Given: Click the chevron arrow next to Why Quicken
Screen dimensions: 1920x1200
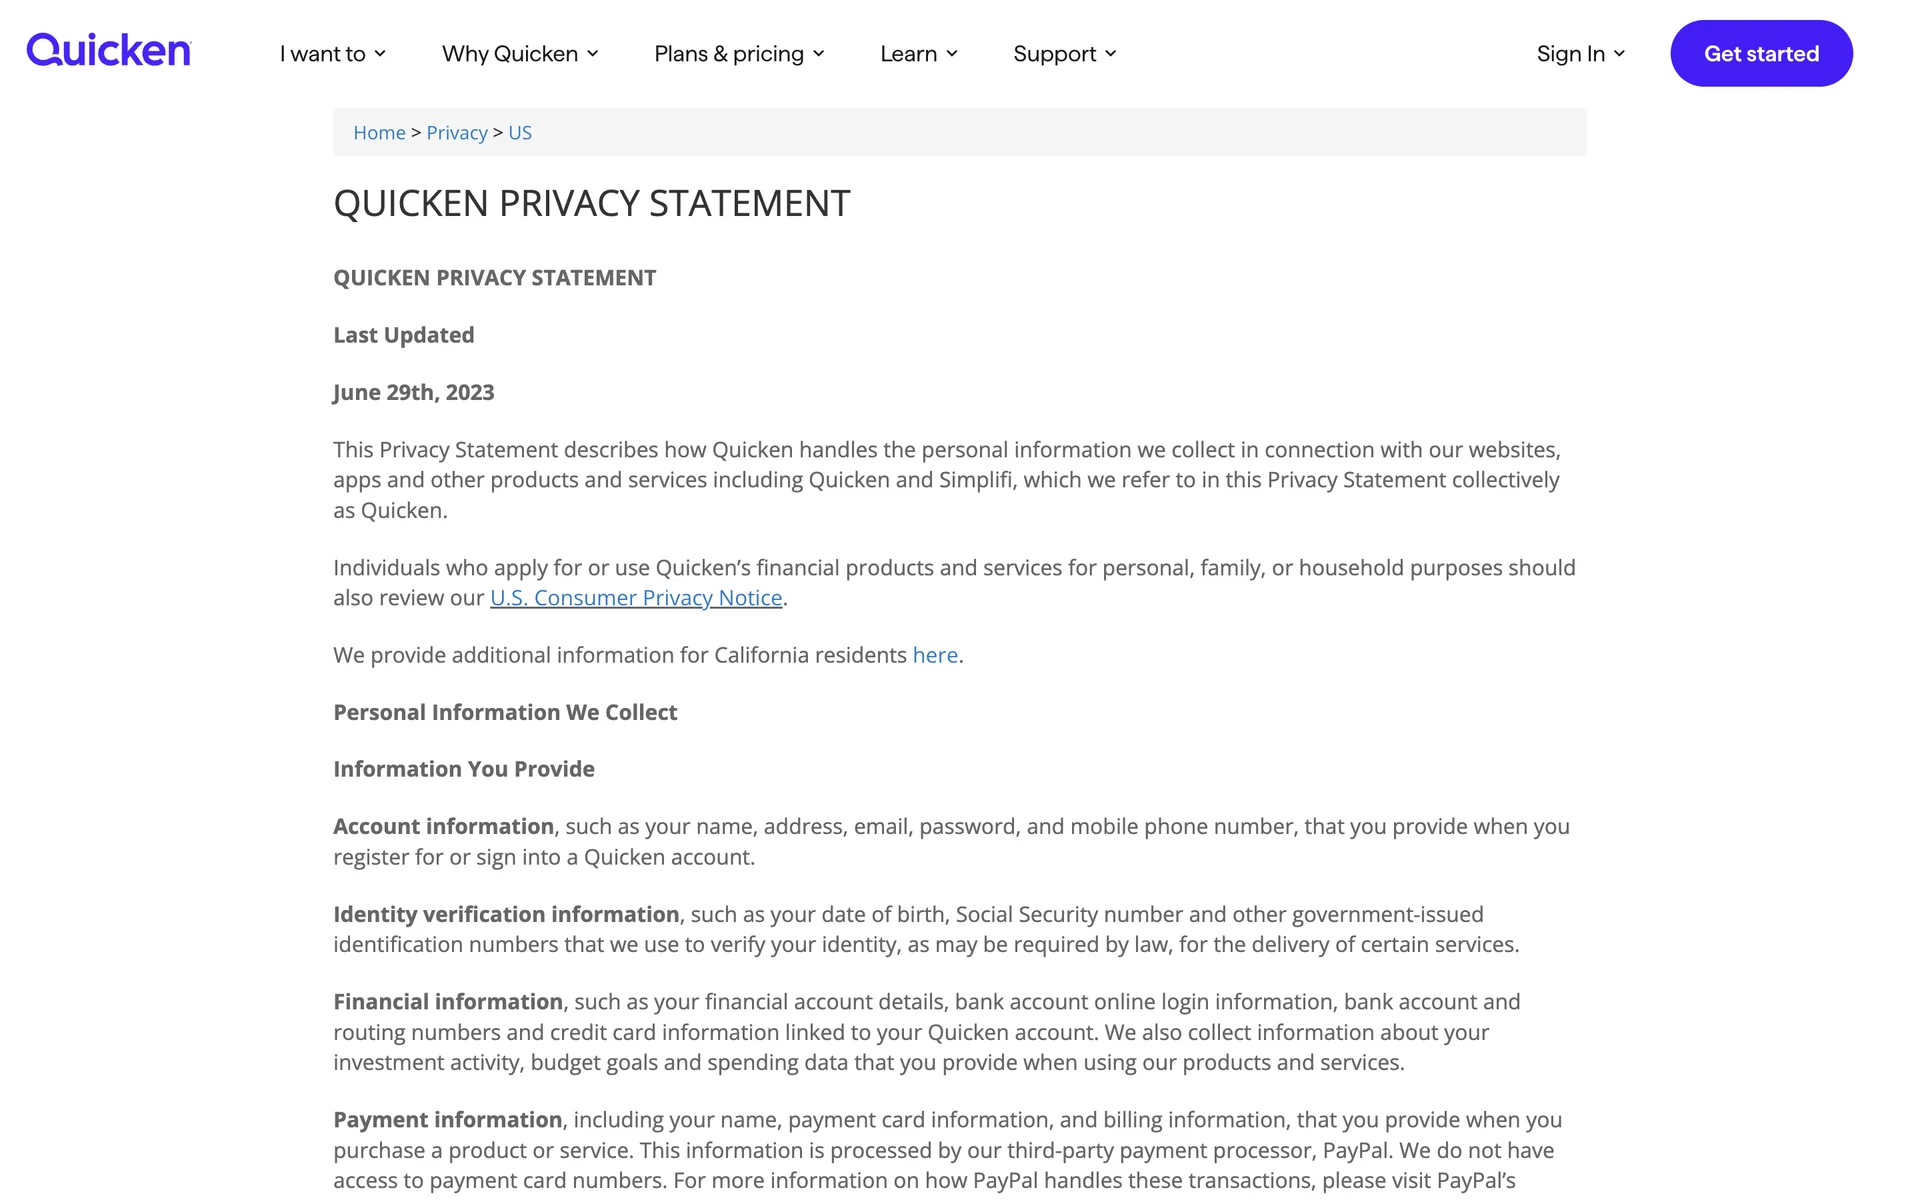Looking at the screenshot, I should 593,54.
